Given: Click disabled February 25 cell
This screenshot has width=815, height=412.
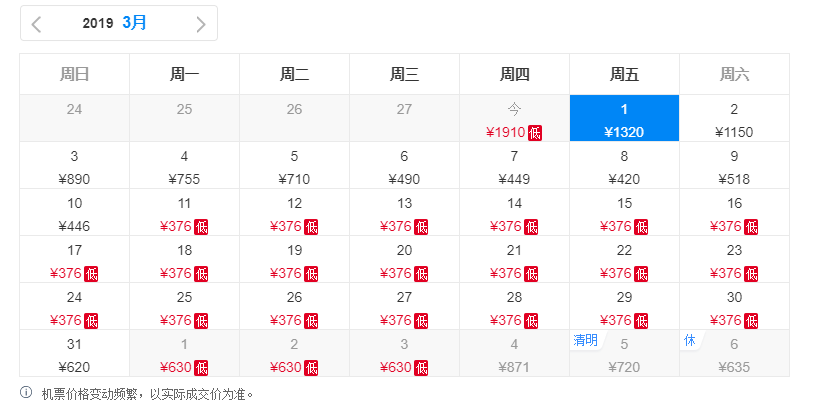Looking at the screenshot, I should click(x=185, y=118).
